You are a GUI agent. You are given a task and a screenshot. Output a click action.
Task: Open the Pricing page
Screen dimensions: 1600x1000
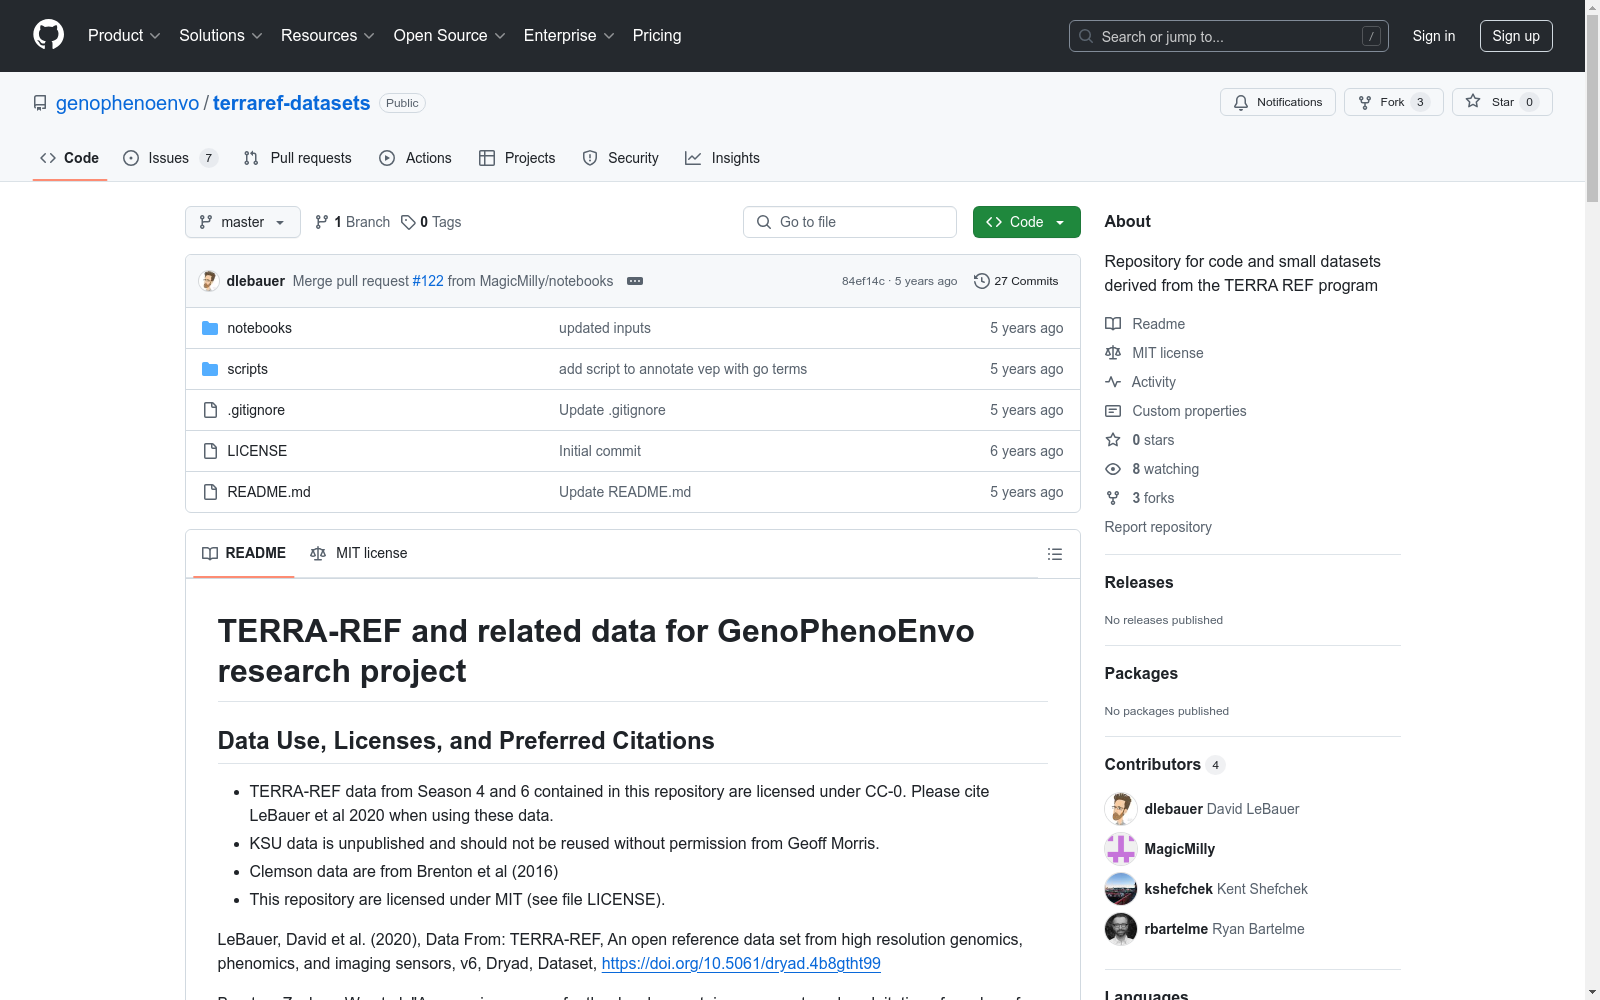coord(657,35)
